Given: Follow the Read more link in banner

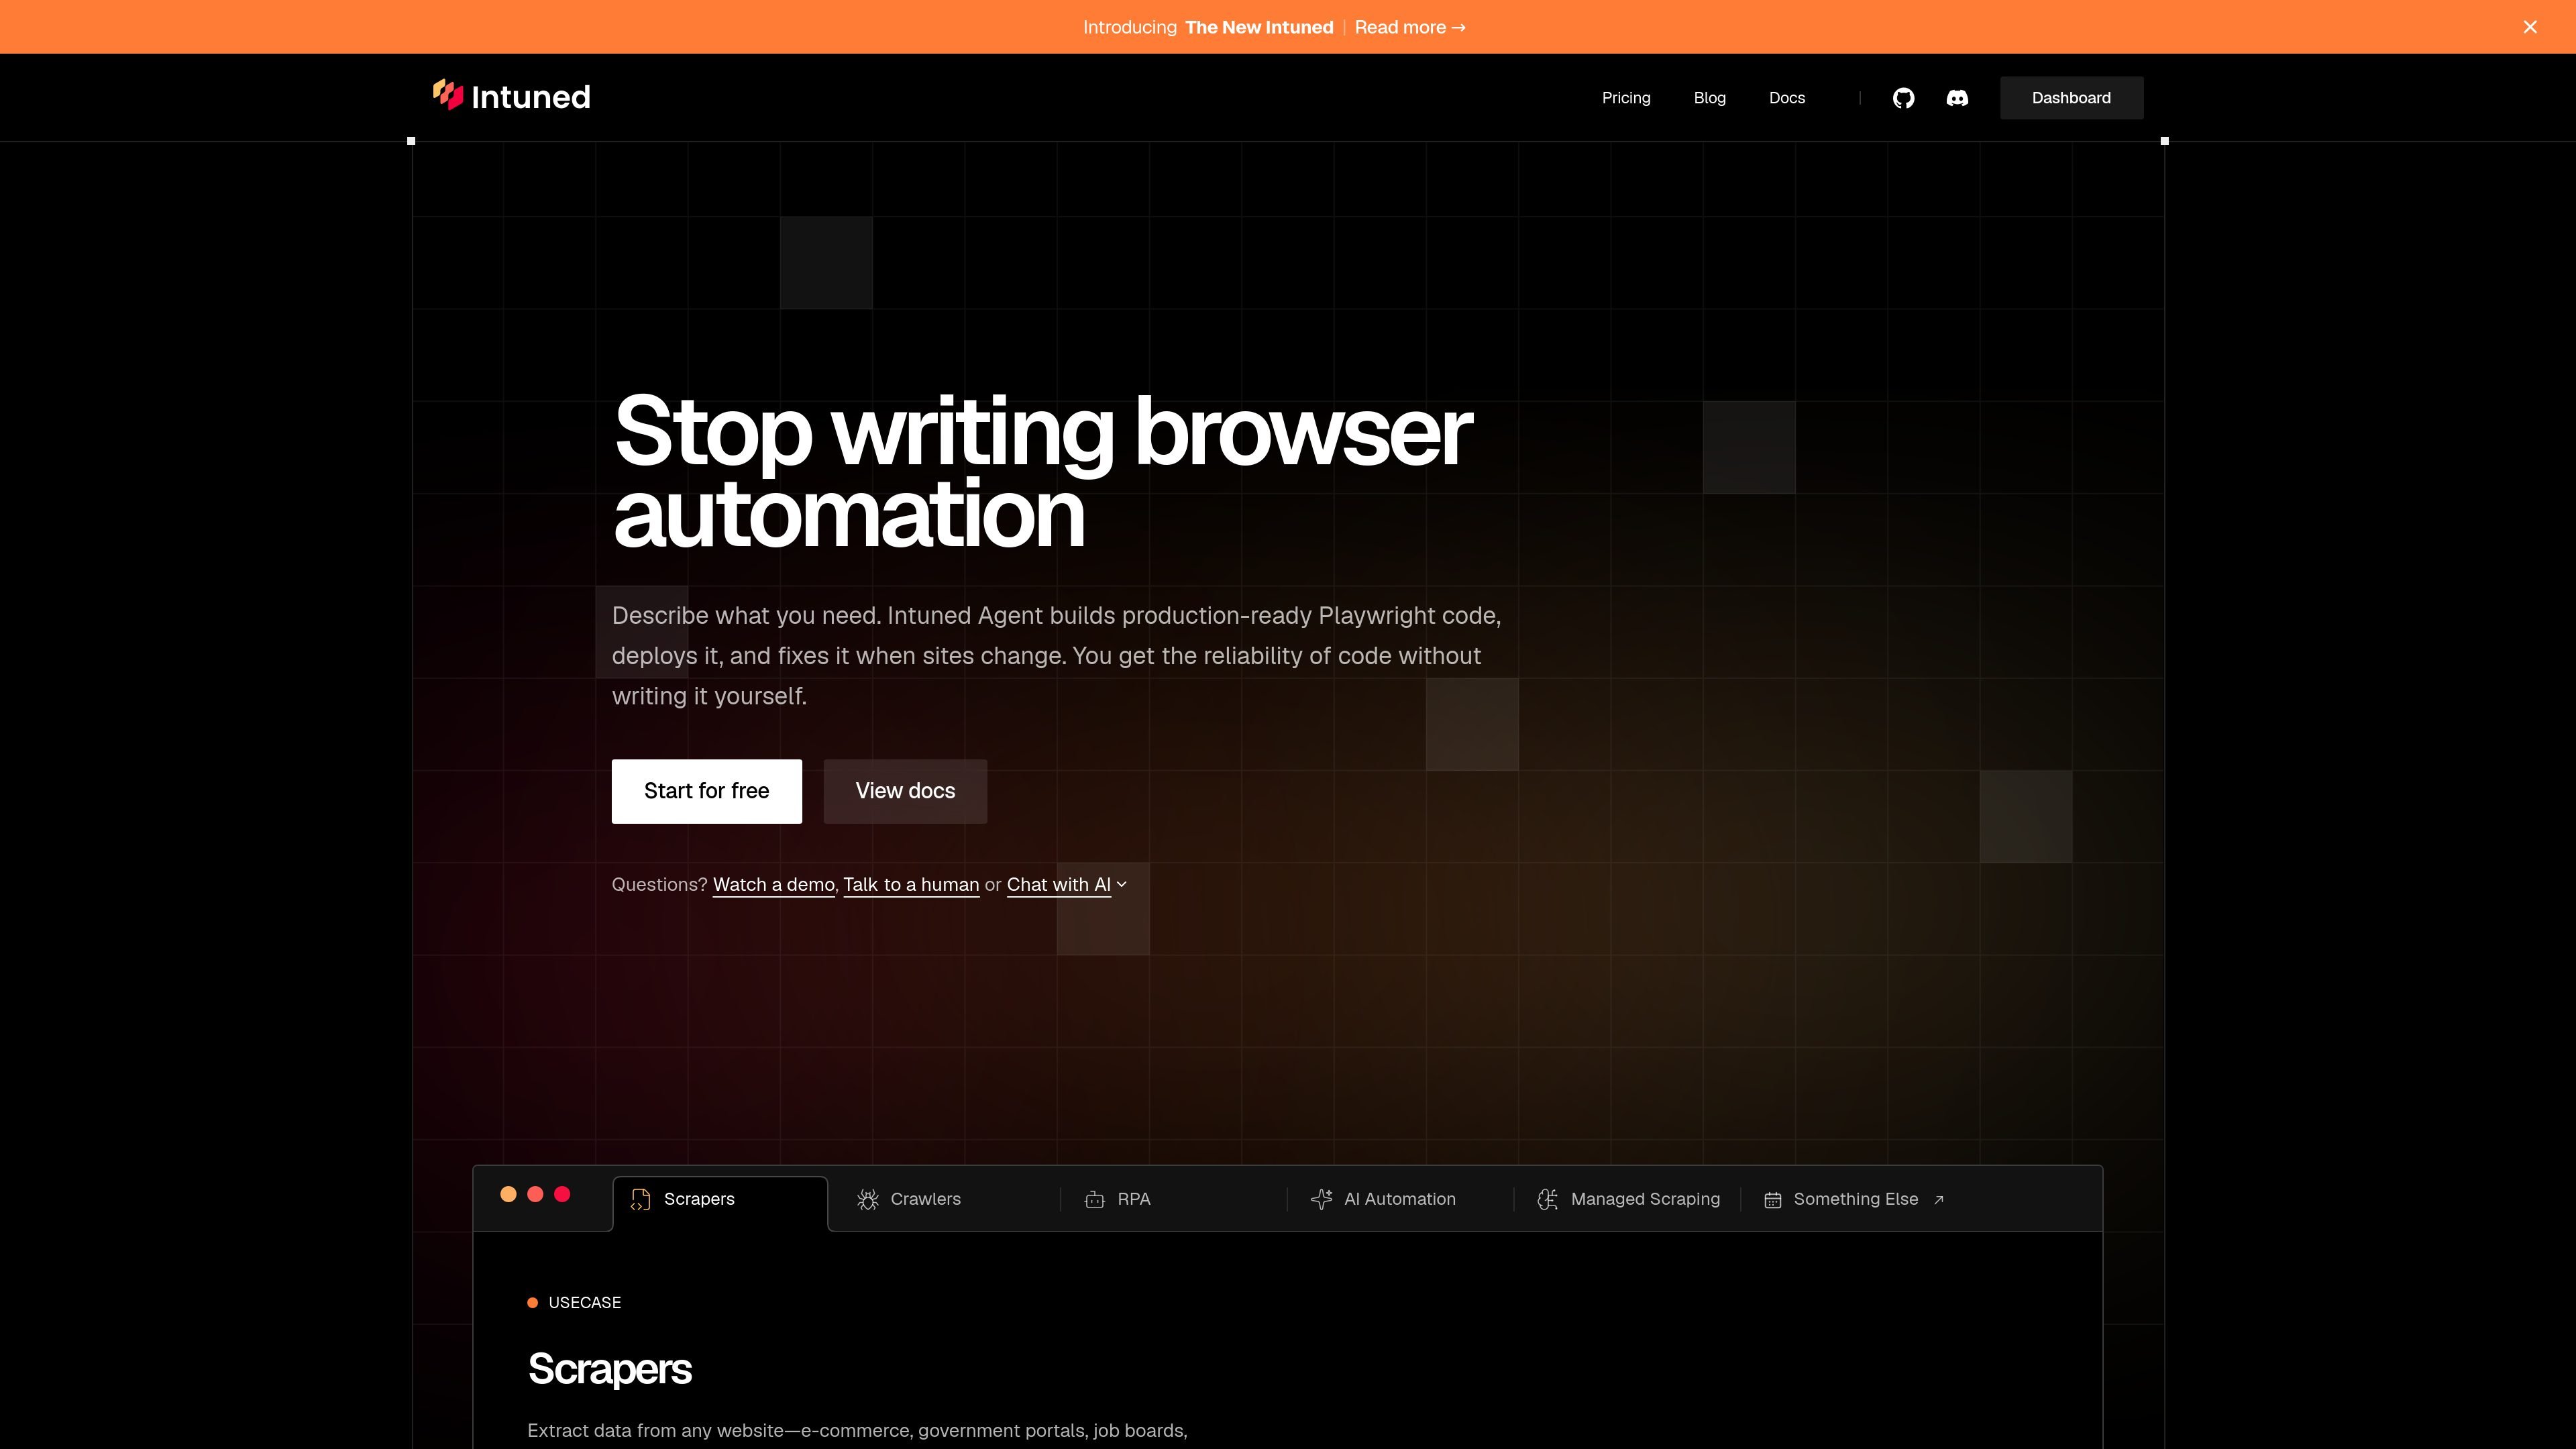Looking at the screenshot, I should (1410, 27).
